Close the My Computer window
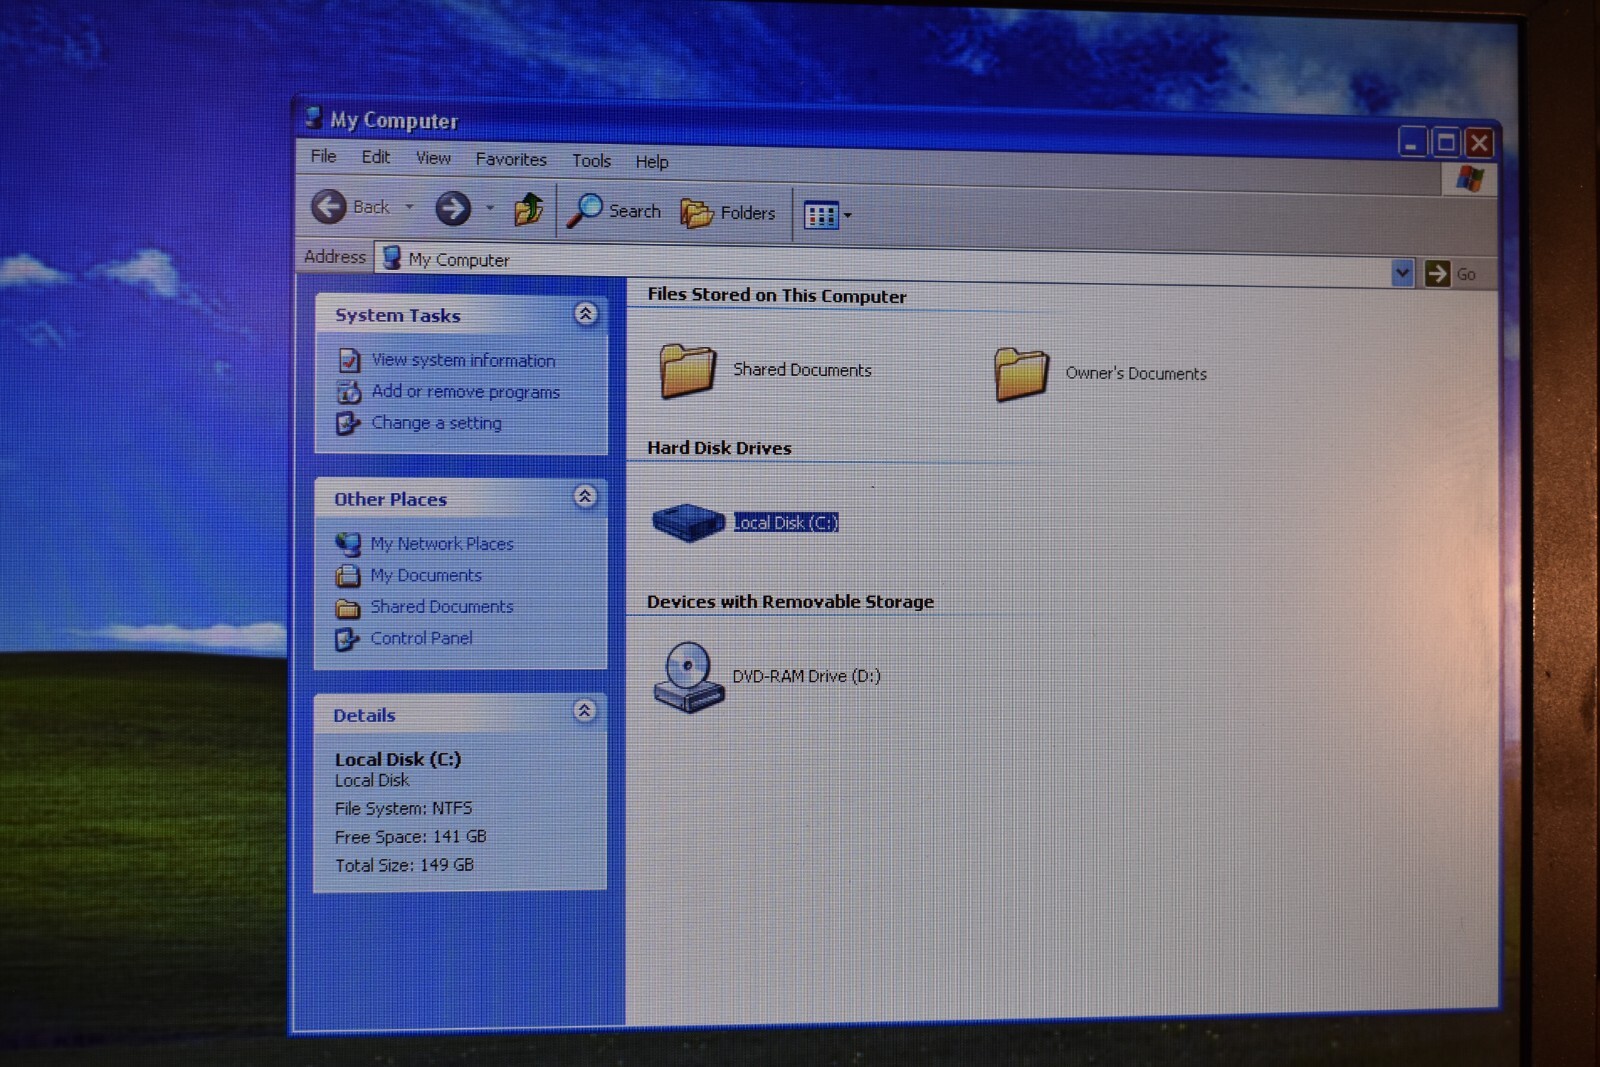This screenshot has height=1067, width=1600. pyautogui.click(x=1480, y=144)
